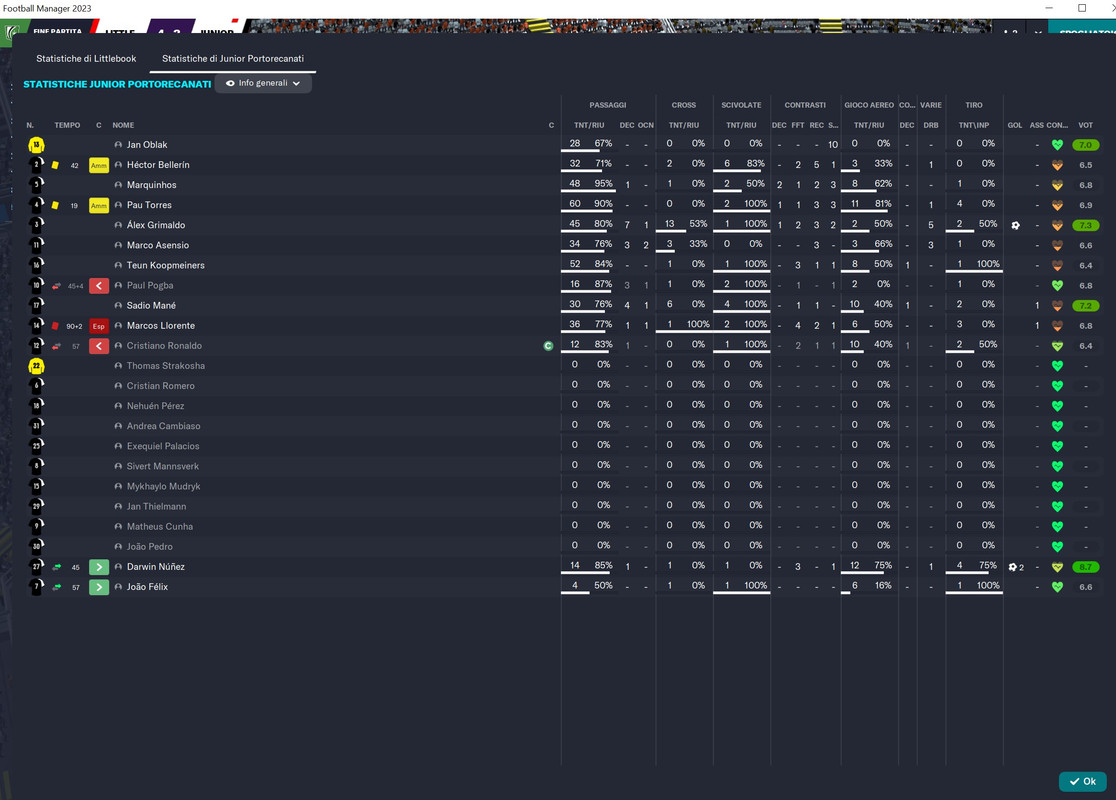
Task: Open Cristian Romero player profile
Action: [x=161, y=386]
